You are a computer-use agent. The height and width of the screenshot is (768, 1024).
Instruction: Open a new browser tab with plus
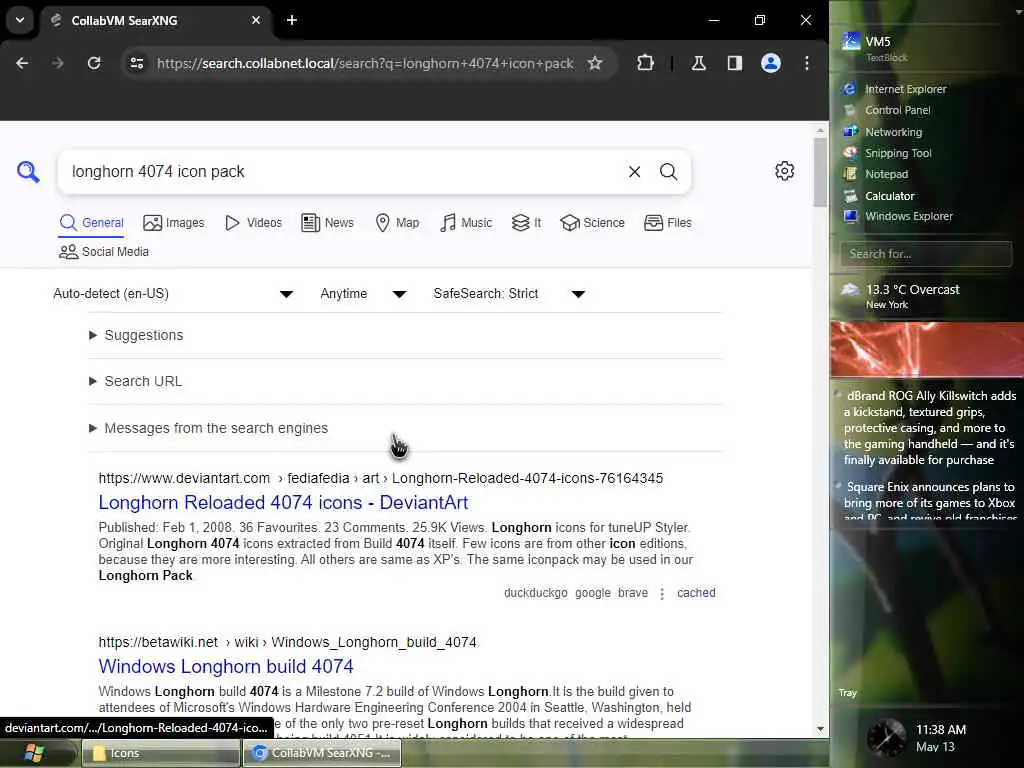coord(292,20)
